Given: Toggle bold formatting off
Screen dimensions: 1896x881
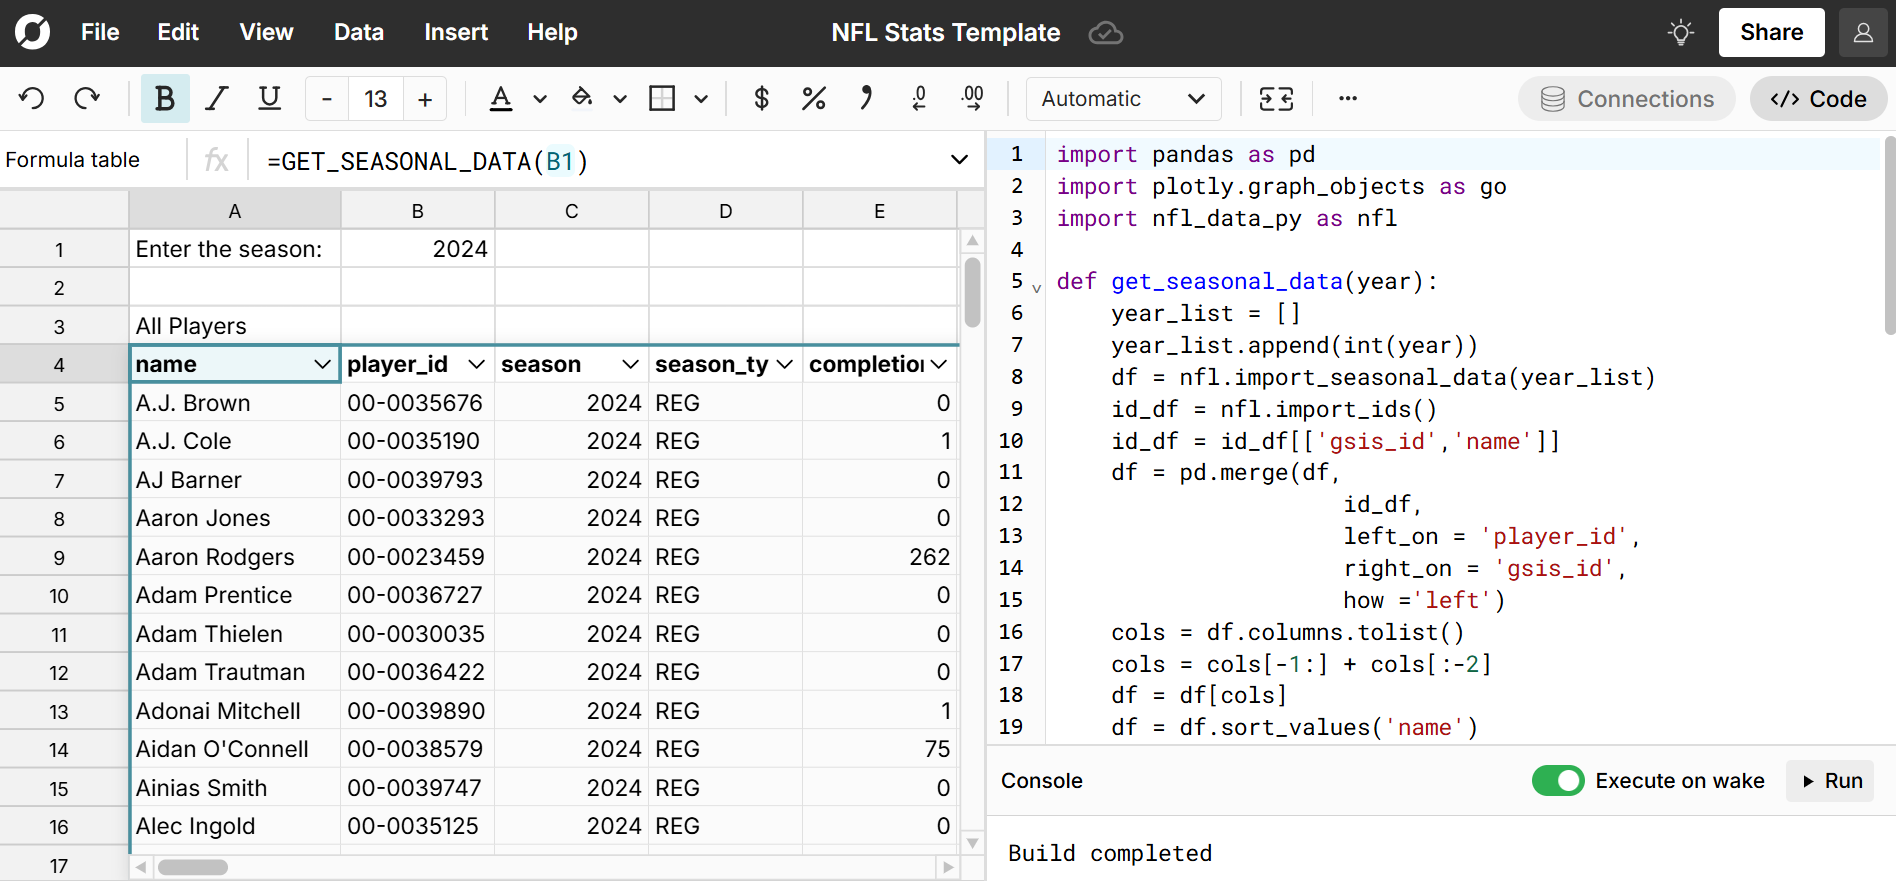Looking at the screenshot, I should coord(165,98).
